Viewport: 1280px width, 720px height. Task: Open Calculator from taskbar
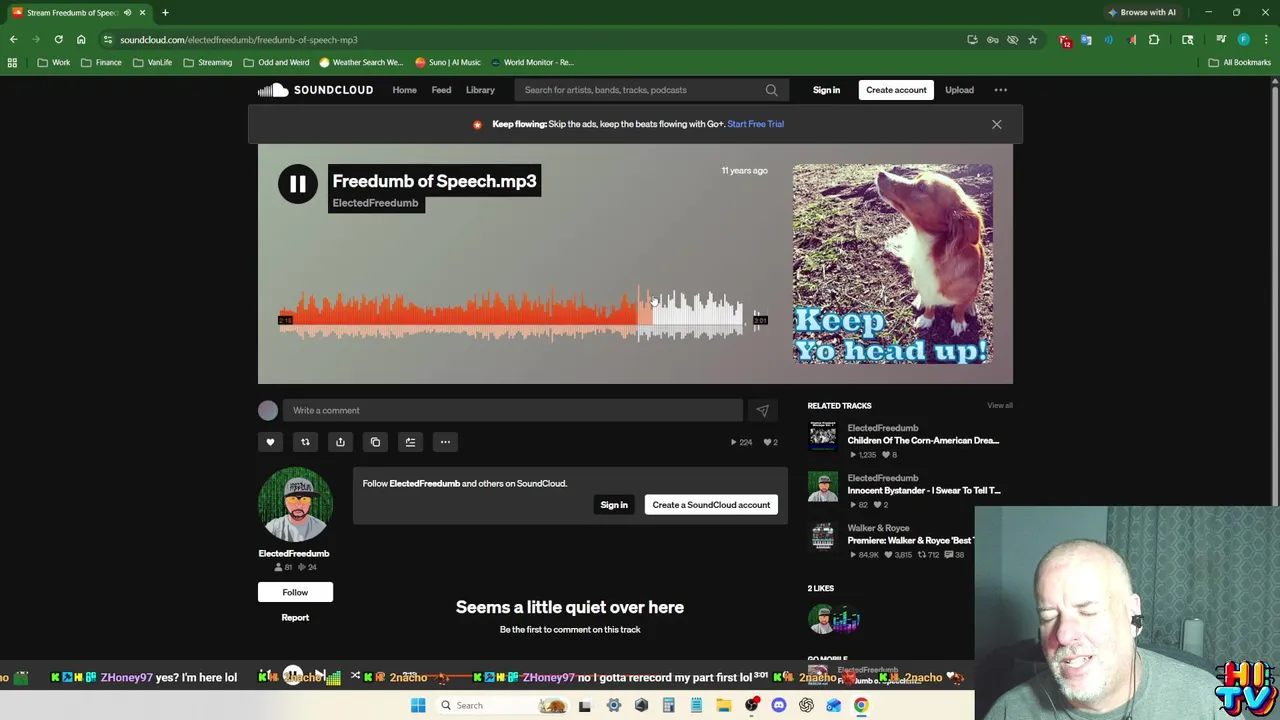[668, 705]
